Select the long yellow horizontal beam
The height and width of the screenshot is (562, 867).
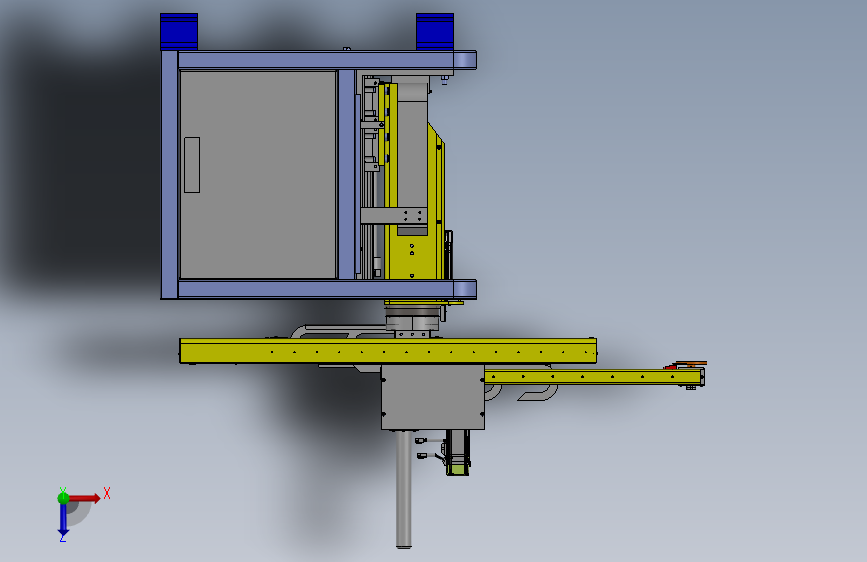point(388,351)
